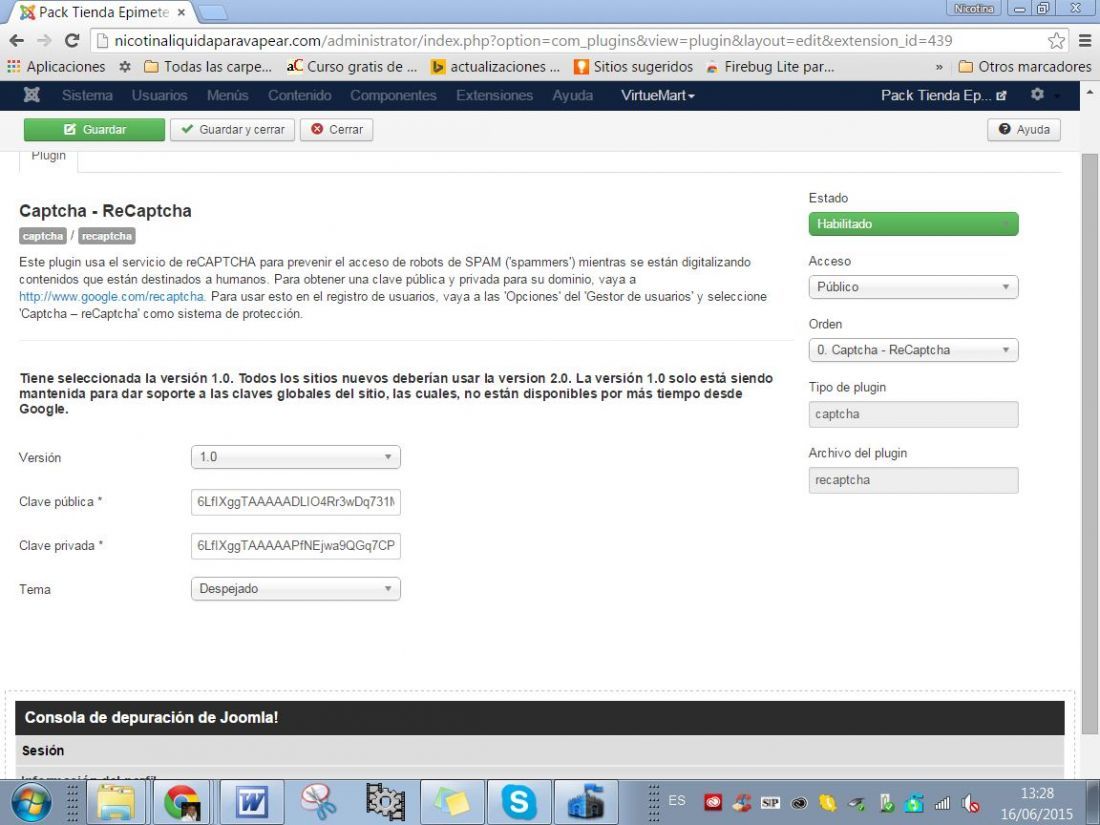Open the Curso gratis de bookmark
This screenshot has height=825, width=1100.
(x=352, y=67)
